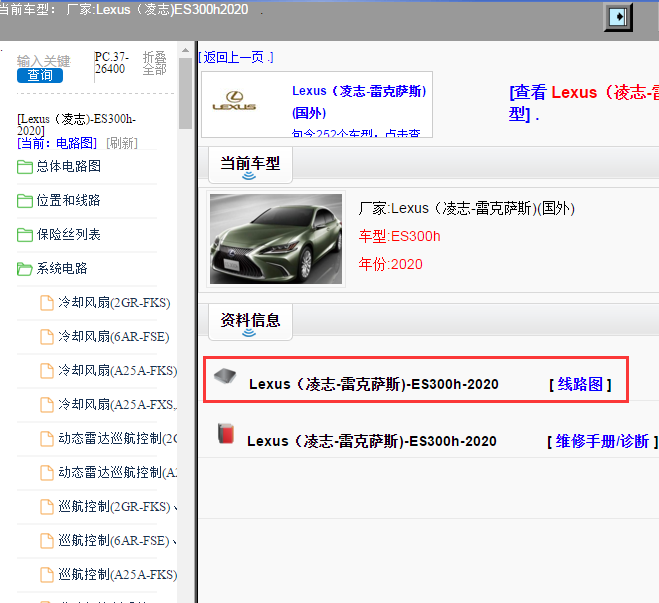Click the 厂家:Lexus（凌志-雷克萨斯)(国外) text
The height and width of the screenshot is (603, 659).
(467, 208)
